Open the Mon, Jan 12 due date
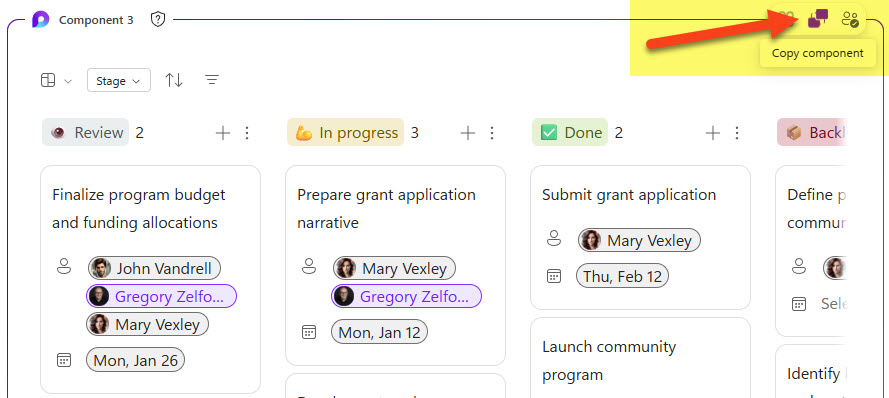Viewport: 889px width, 398px height. (x=379, y=332)
